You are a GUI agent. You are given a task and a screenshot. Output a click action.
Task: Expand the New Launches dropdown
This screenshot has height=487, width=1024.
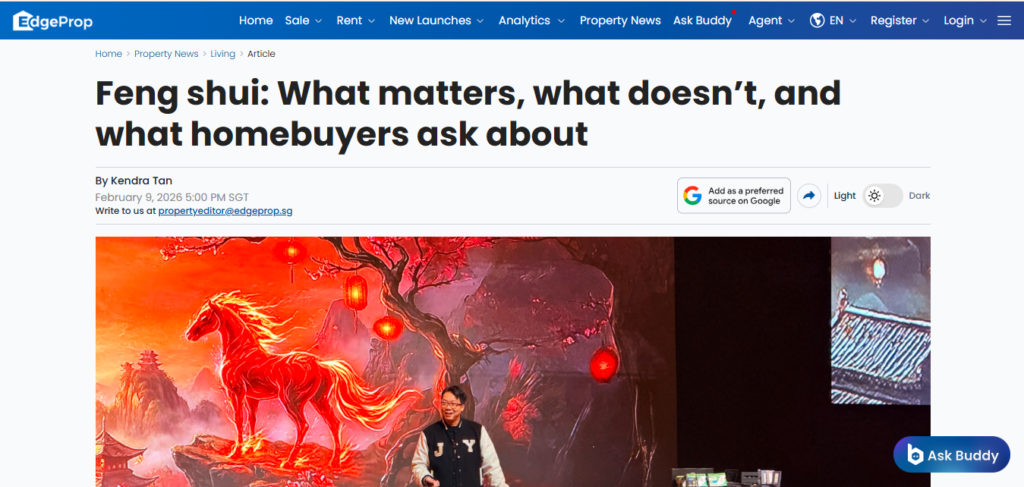437,21
